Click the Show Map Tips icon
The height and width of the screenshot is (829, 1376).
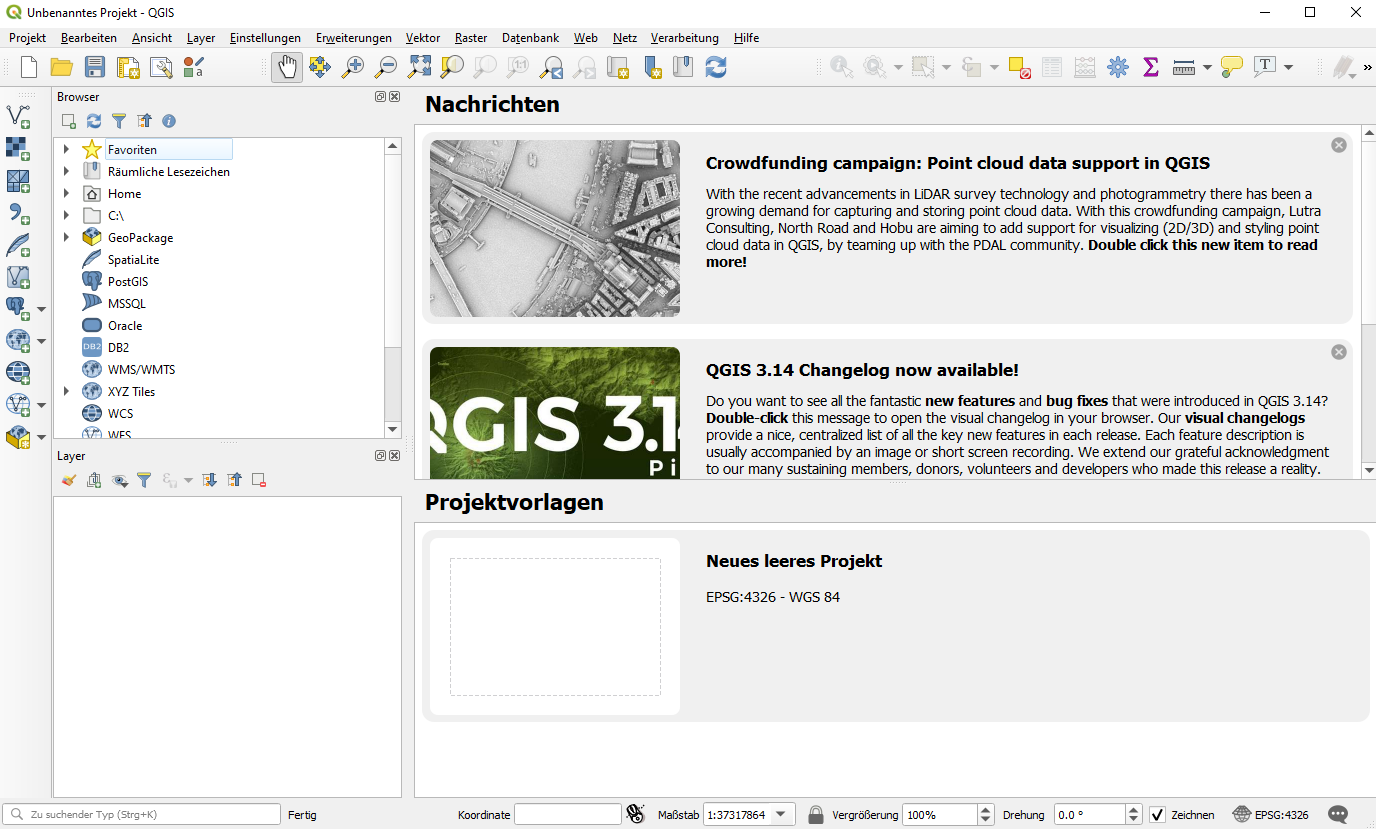(1232, 67)
